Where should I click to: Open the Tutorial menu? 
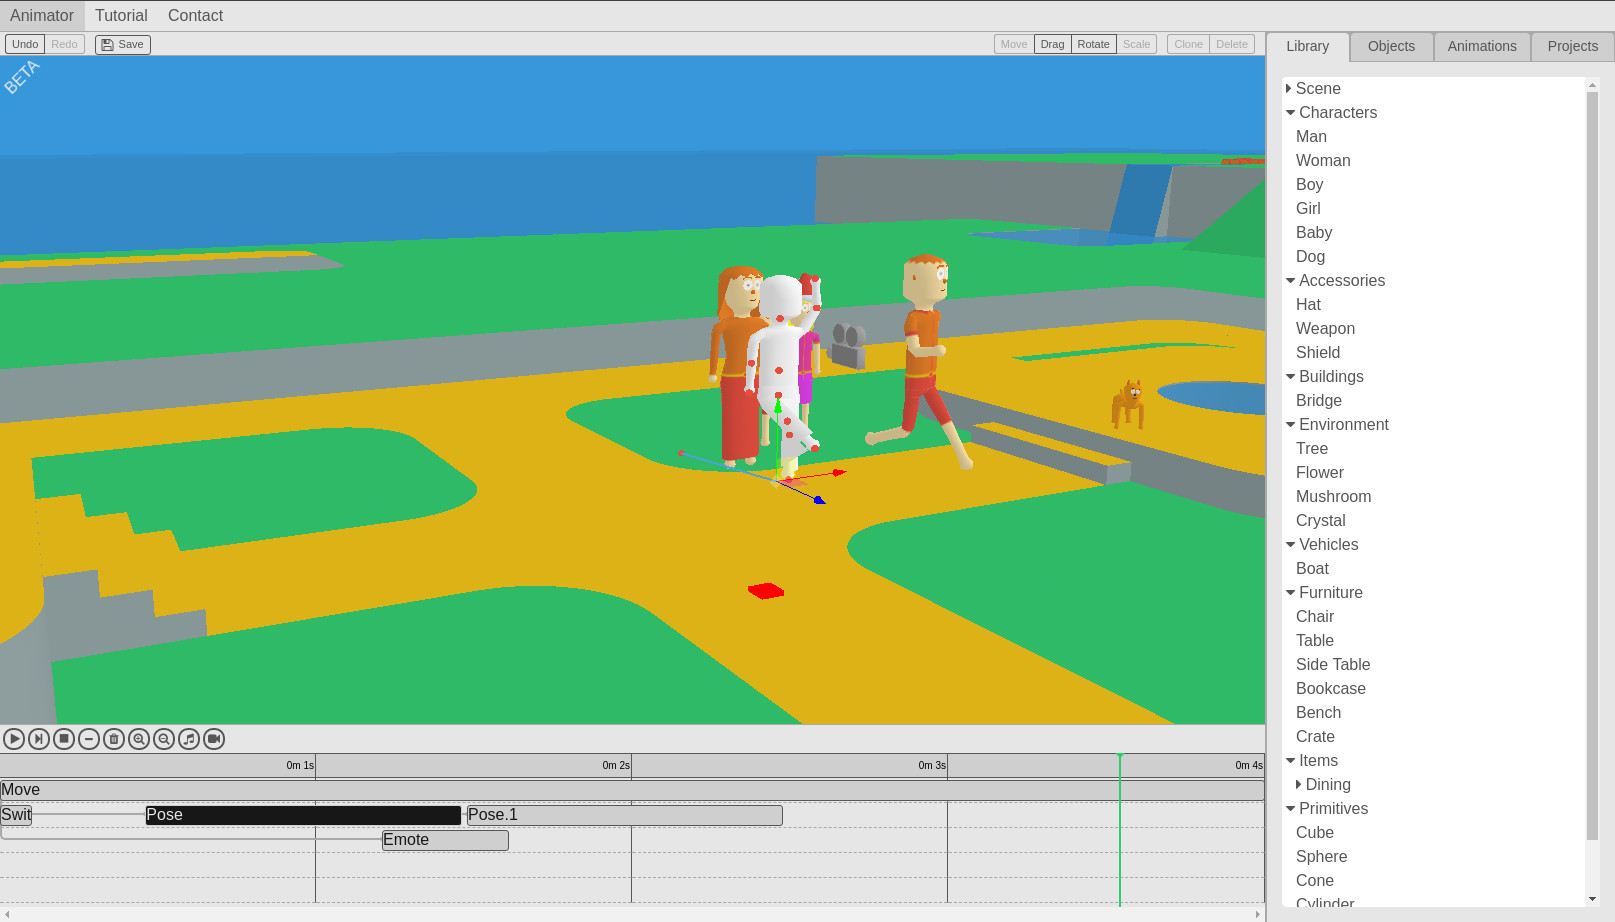121,15
